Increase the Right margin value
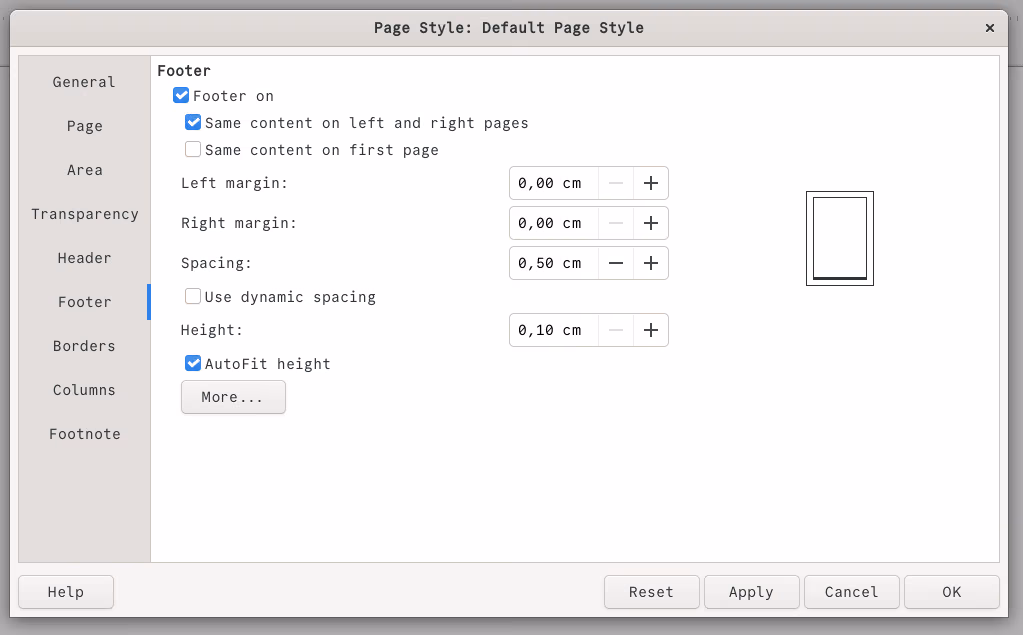Screen dimensions: 1023x635 [651, 223]
